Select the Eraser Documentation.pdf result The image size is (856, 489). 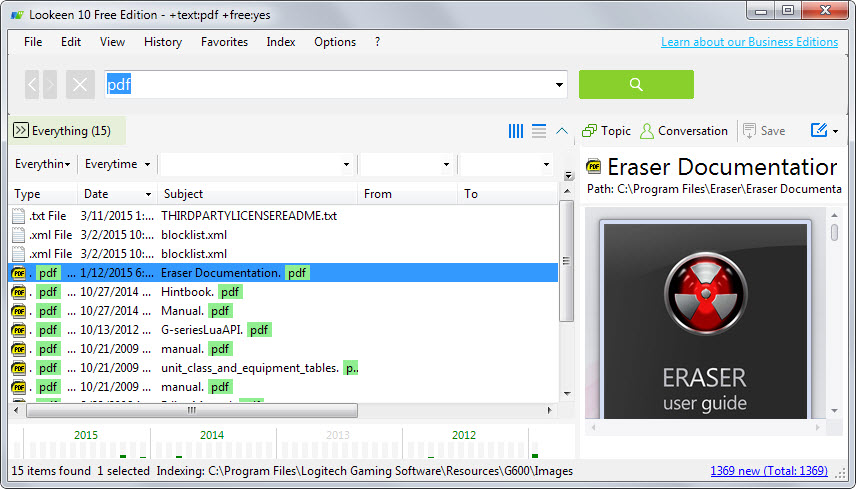(283, 273)
